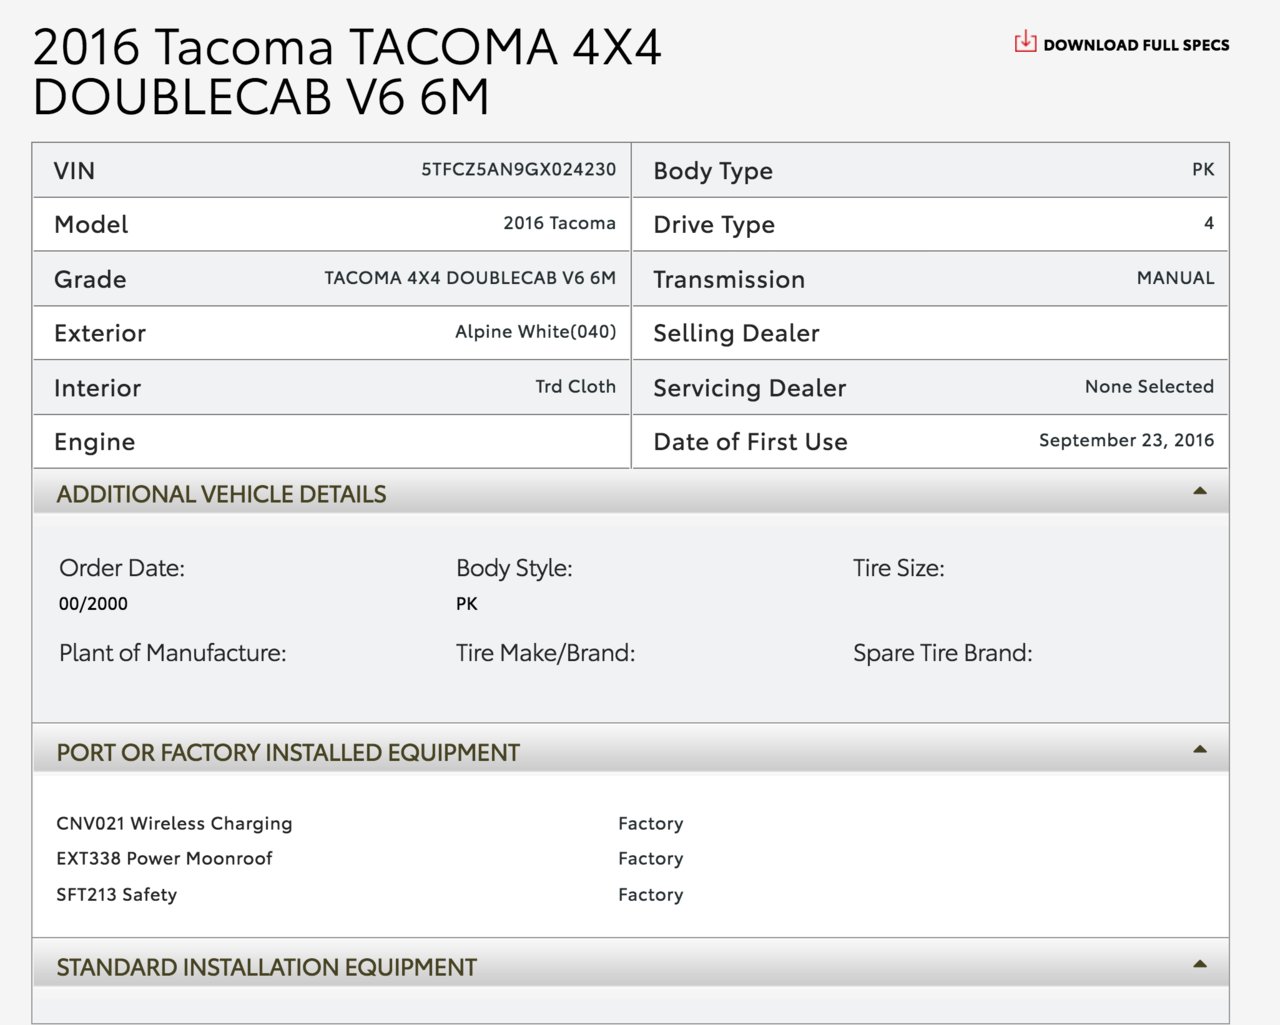This screenshot has width=1280, height=1025.
Task: Click the Servicing Dealer value None Selected
Action: tap(1149, 386)
